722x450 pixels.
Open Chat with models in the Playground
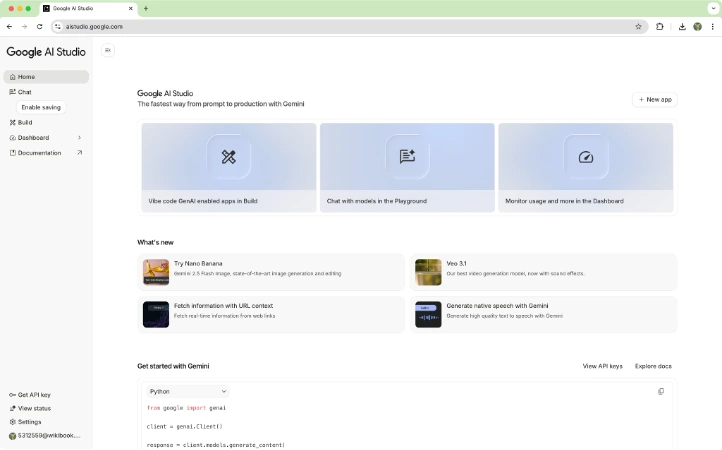pos(407,168)
